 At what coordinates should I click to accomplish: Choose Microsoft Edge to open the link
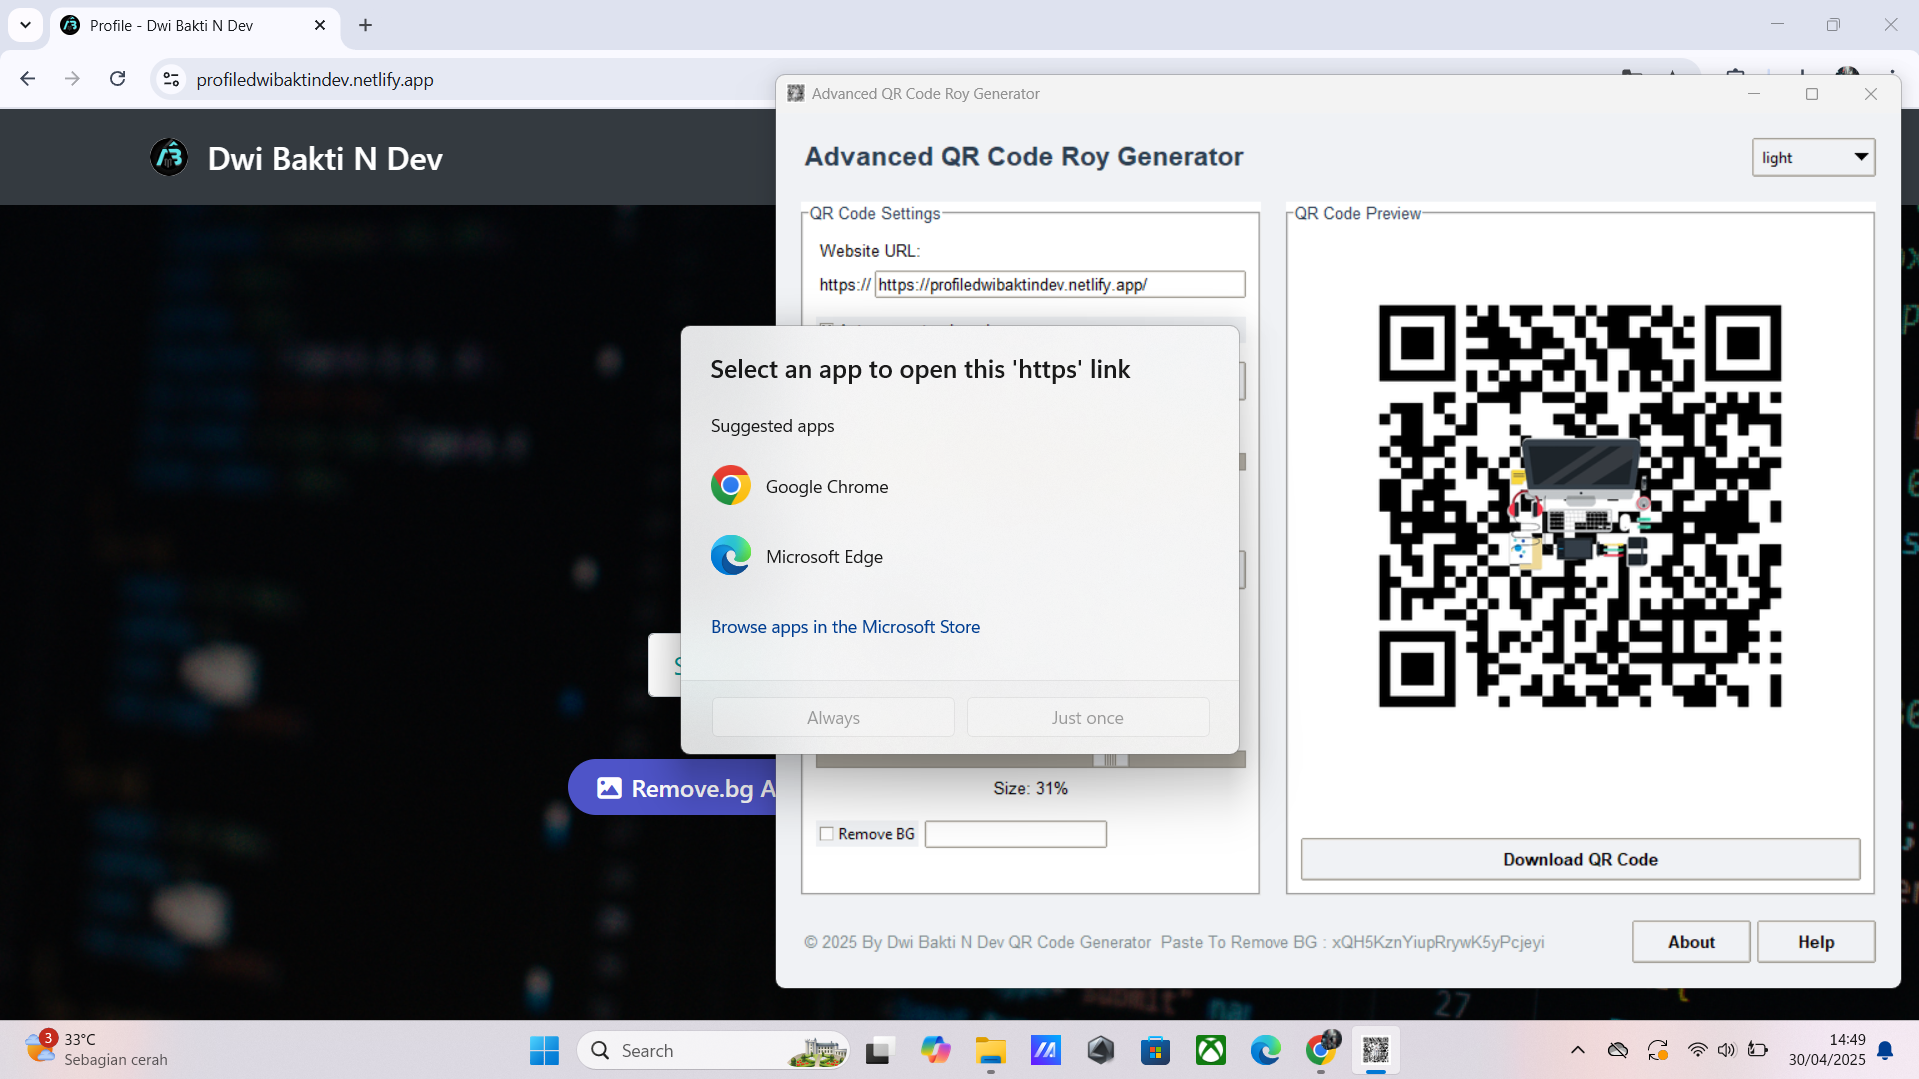pyautogui.click(x=960, y=556)
